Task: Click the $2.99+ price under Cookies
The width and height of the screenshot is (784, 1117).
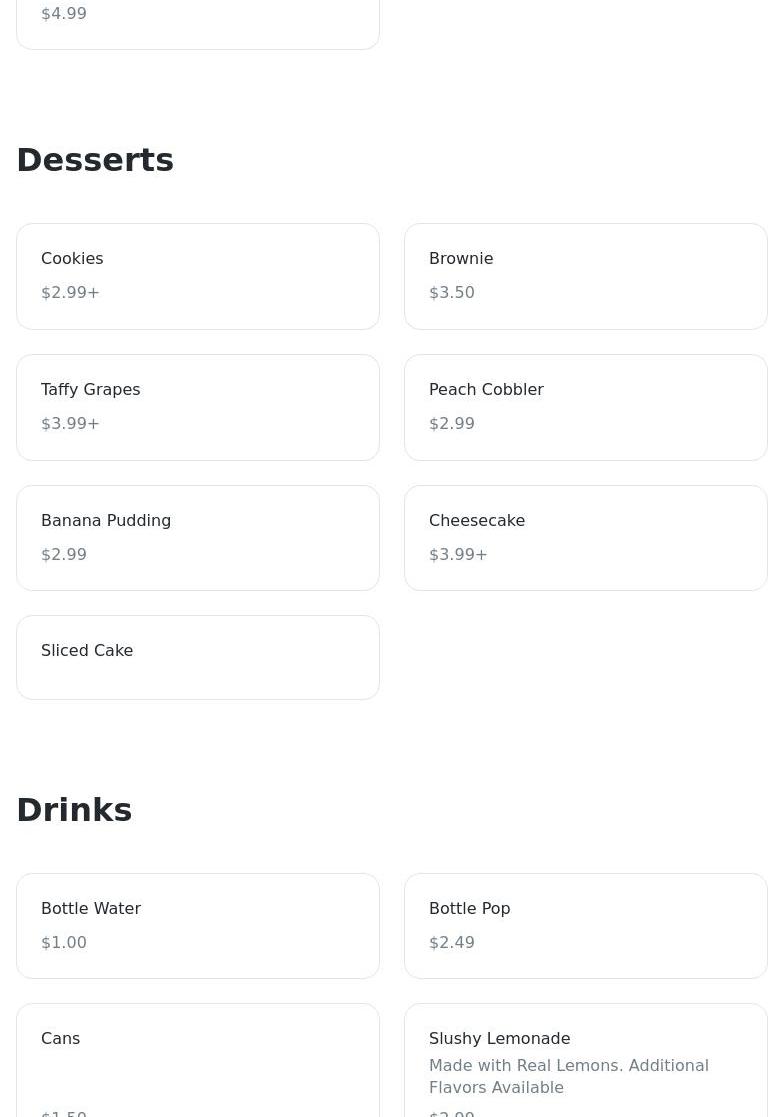Action: [x=70, y=293]
